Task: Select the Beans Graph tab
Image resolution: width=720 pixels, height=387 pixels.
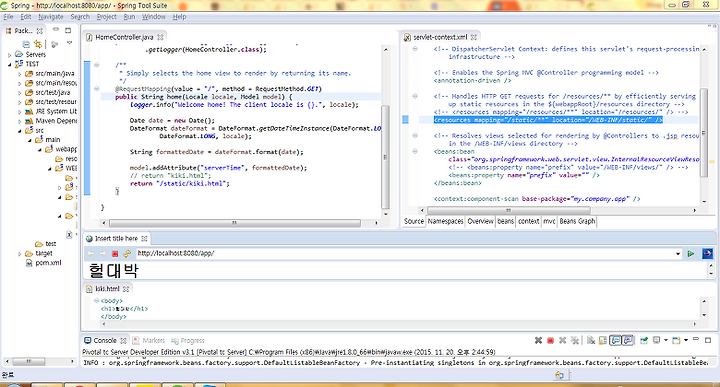Action: pyautogui.click(x=577, y=221)
